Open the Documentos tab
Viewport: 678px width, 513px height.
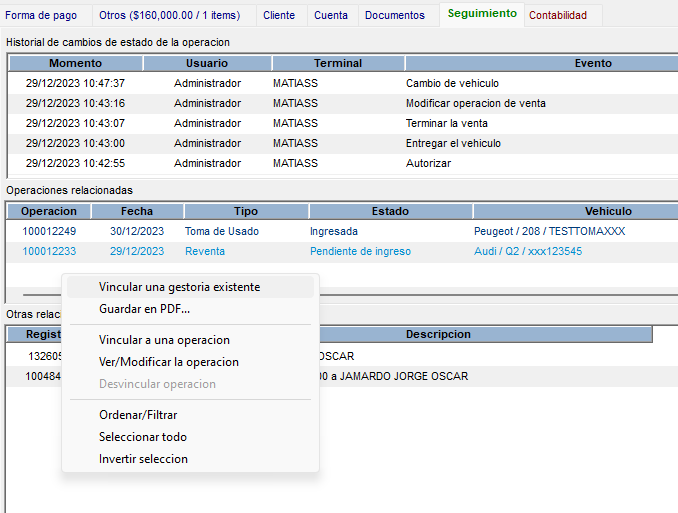pos(394,15)
